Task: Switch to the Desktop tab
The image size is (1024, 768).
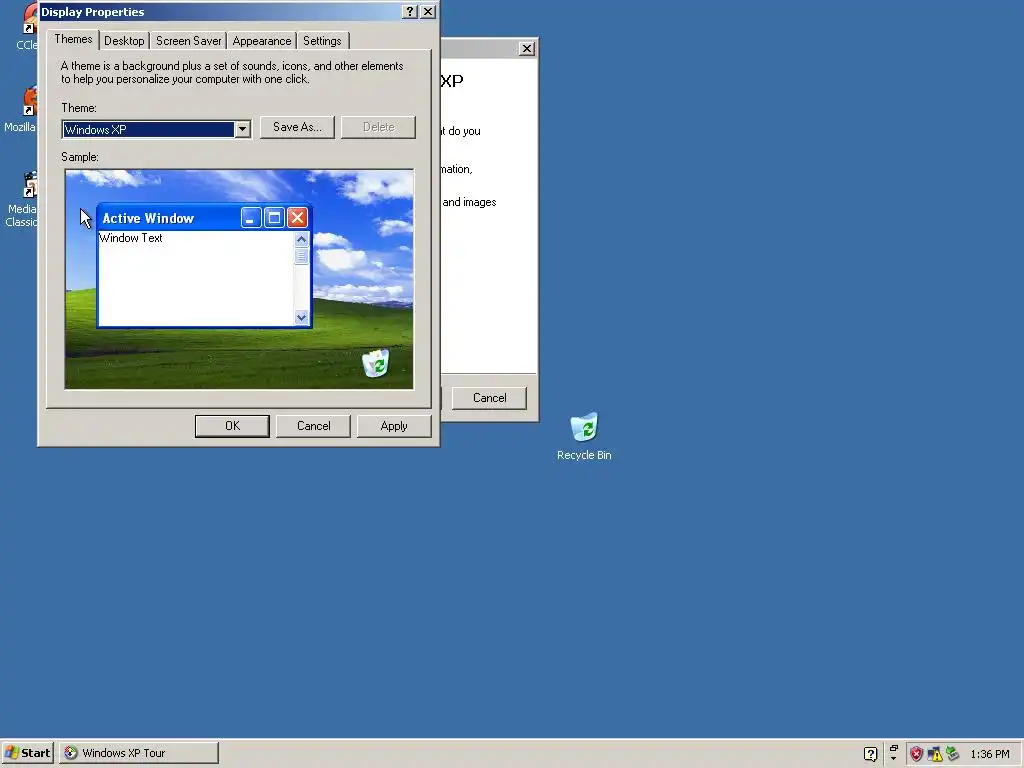Action: [124, 40]
